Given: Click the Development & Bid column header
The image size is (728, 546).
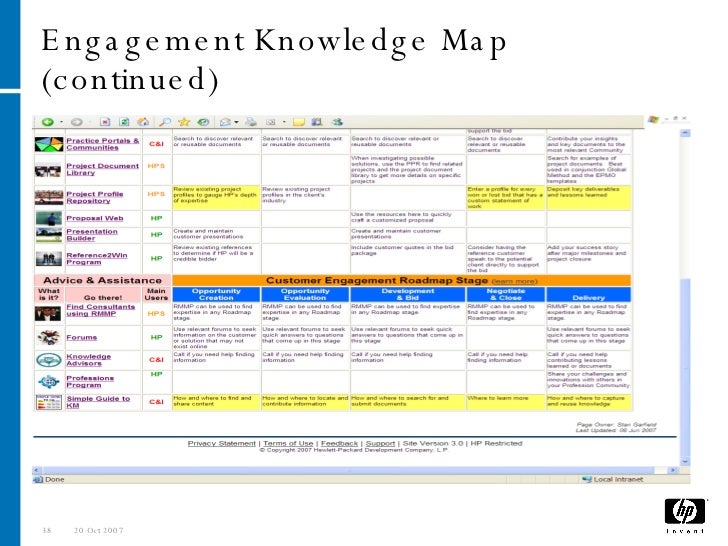Looking at the screenshot, I should [408, 294].
